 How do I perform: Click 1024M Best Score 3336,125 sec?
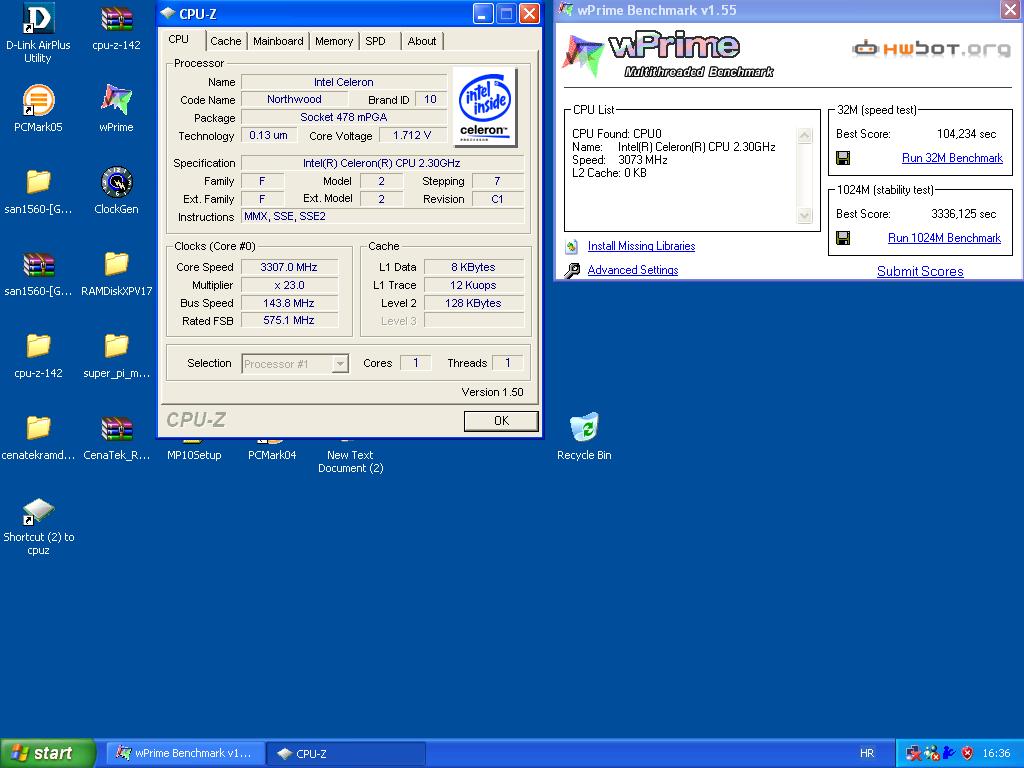point(964,214)
